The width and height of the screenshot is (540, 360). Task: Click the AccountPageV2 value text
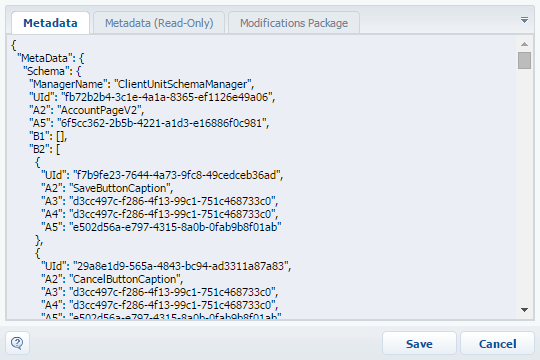point(101,110)
